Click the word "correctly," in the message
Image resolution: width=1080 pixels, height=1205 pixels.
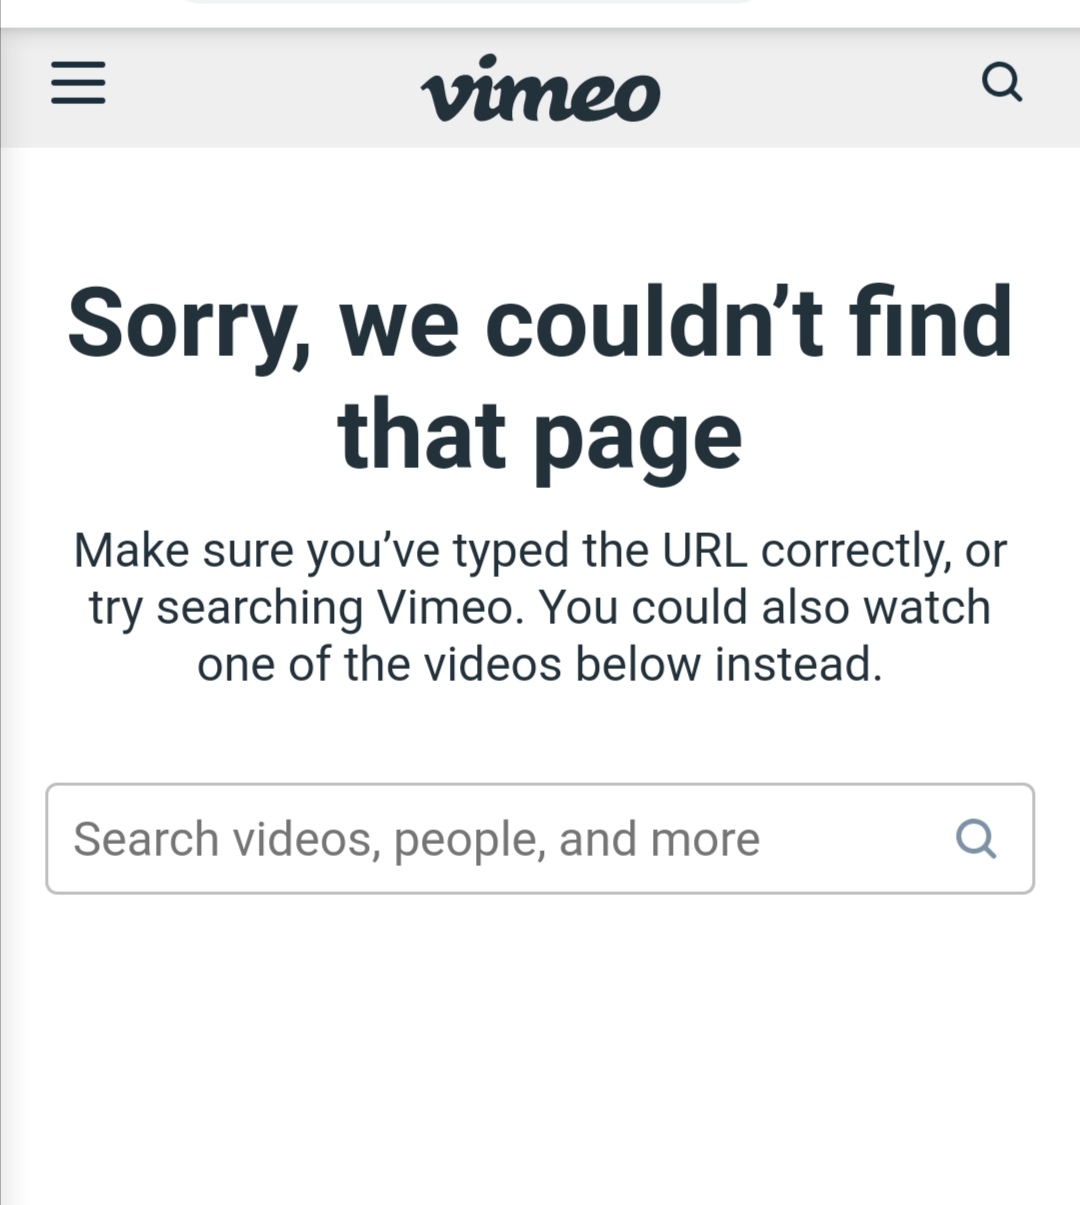pyautogui.click(x=856, y=552)
